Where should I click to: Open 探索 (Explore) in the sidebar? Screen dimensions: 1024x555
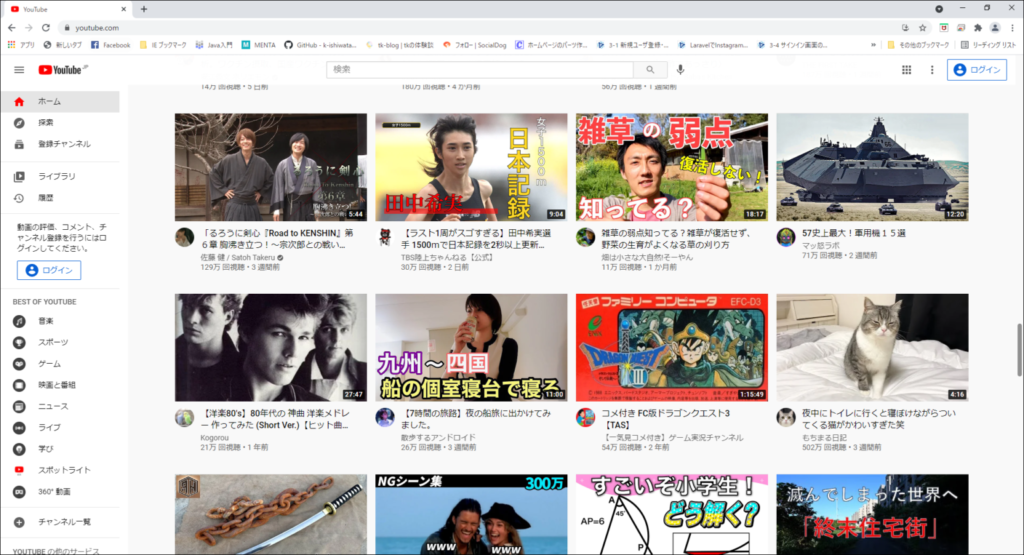tap(46, 123)
